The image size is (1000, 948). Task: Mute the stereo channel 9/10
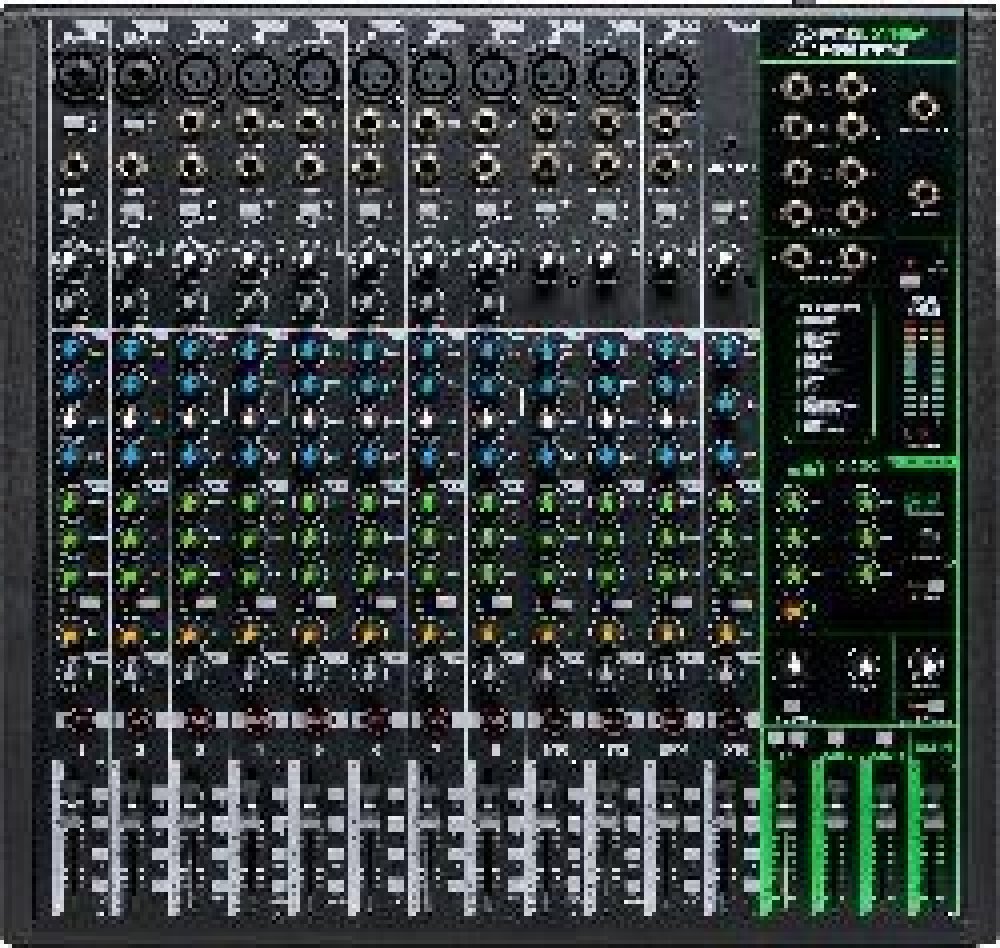[550, 717]
